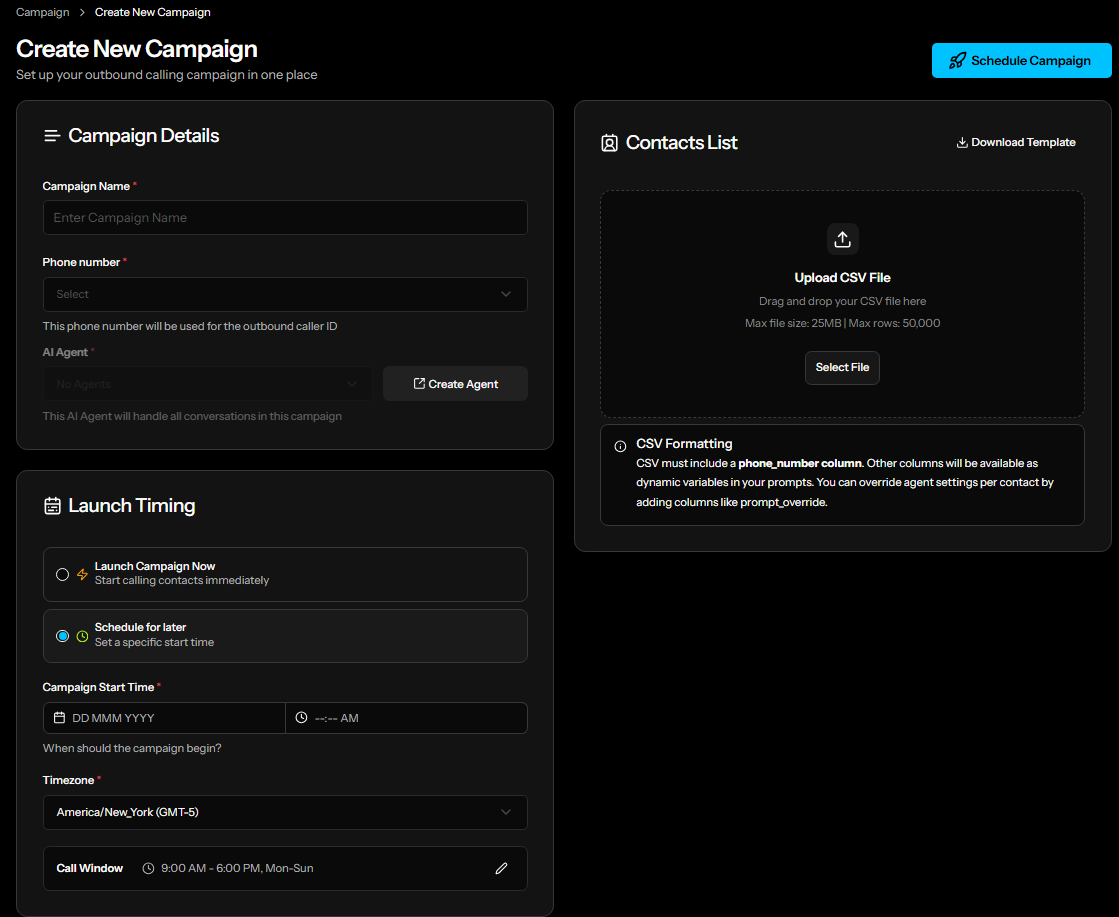Click the Select File button

(x=842, y=367)
